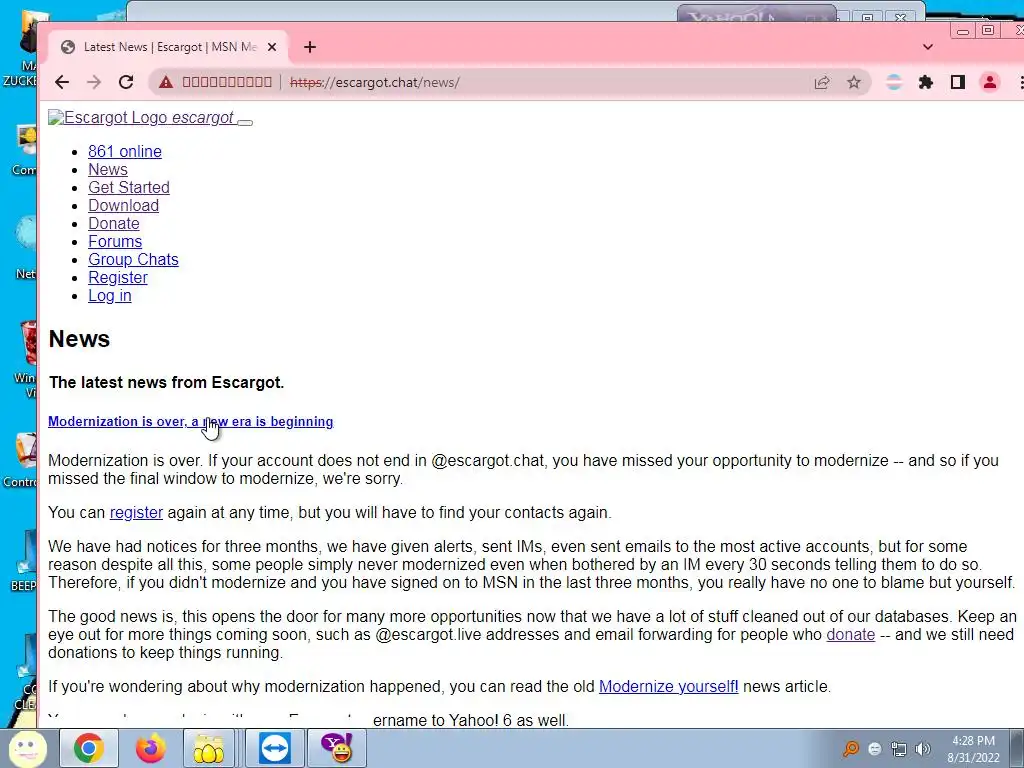
Task: Open the Get Started link
Action: point(129,187)
